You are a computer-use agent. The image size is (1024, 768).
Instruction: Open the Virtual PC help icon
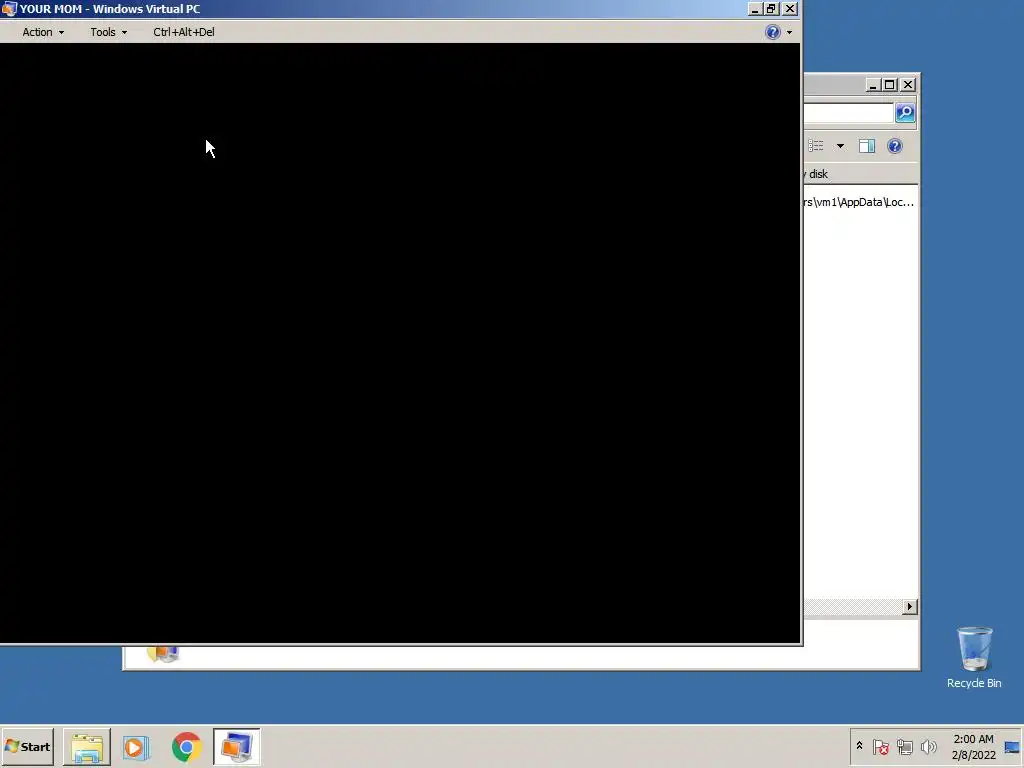pos(773,32)
